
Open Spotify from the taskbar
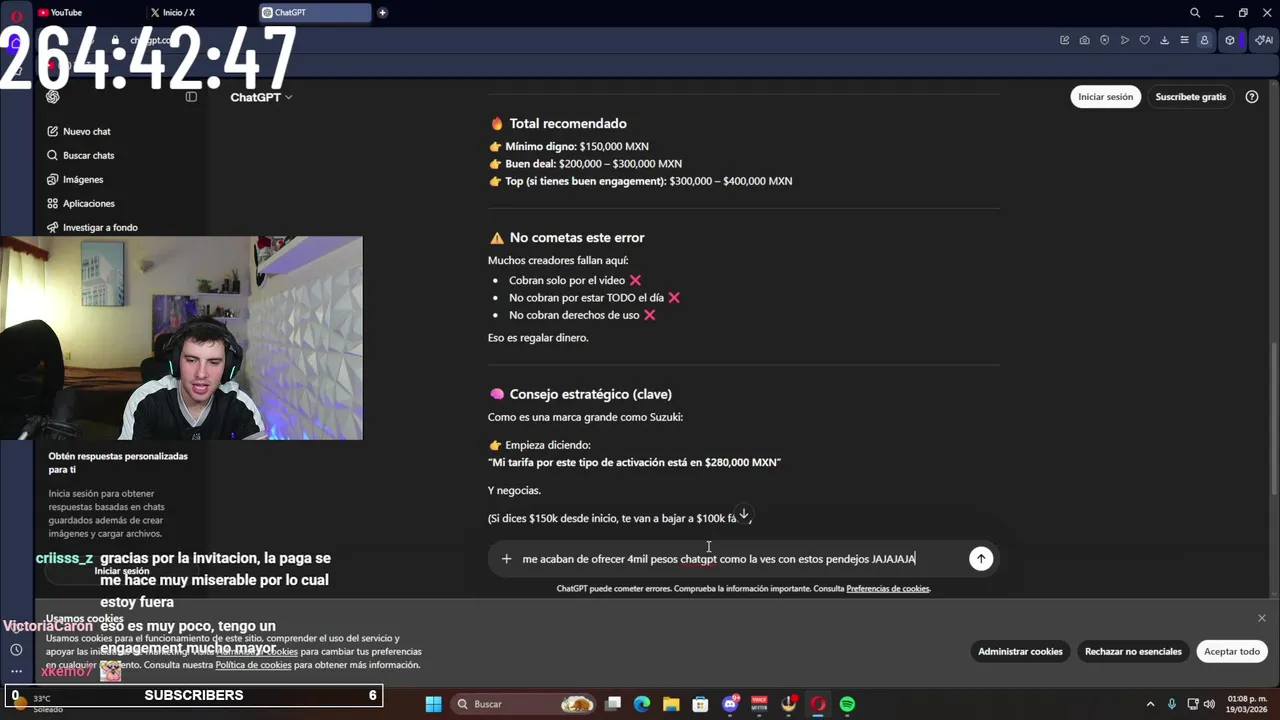pyautogui.click(x=847, y=704)
